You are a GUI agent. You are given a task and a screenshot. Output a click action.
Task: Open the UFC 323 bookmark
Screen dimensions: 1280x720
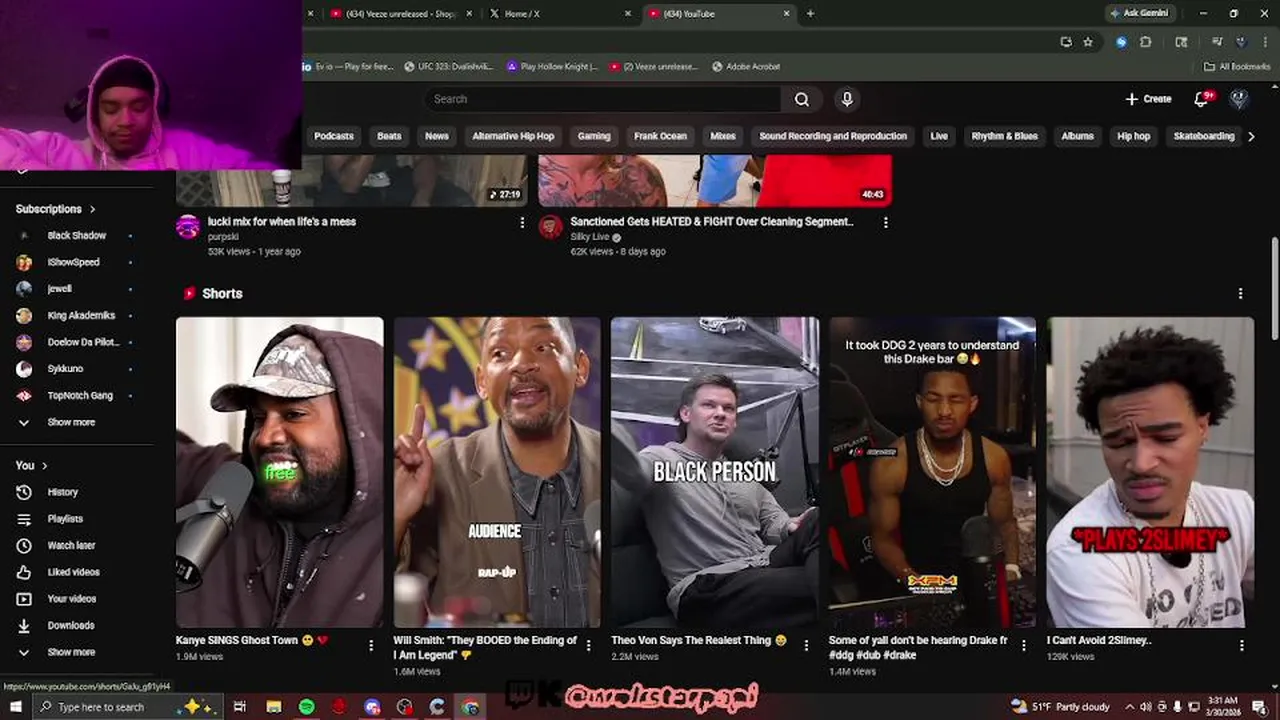448,67
